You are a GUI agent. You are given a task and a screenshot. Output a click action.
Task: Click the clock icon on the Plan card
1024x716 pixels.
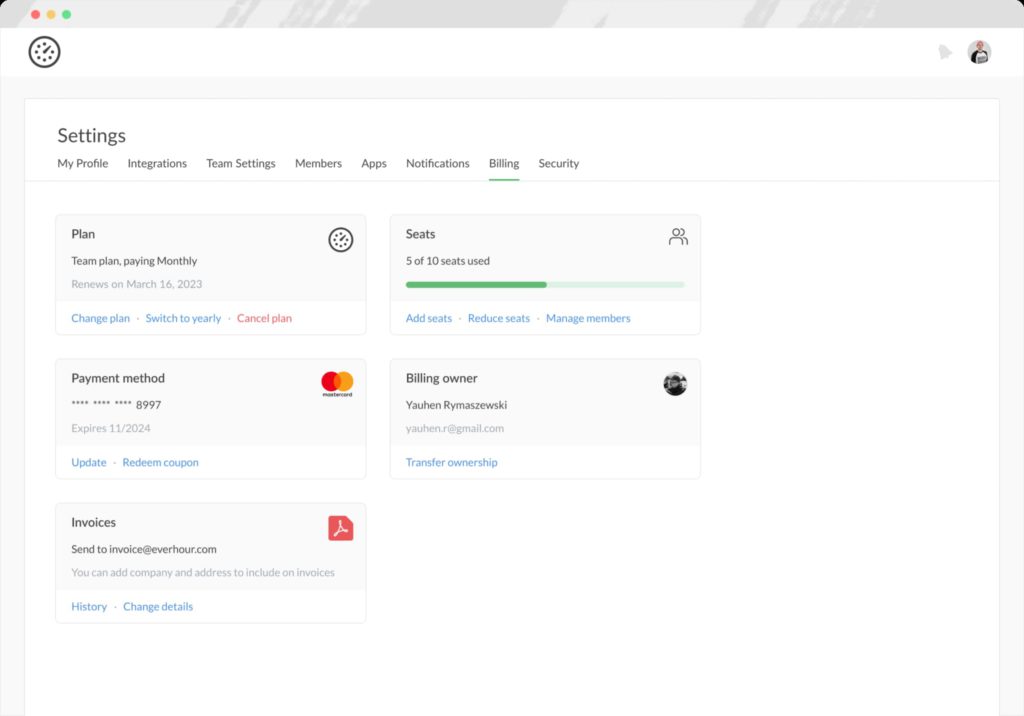pyautogui.click(x=340, y=240)
